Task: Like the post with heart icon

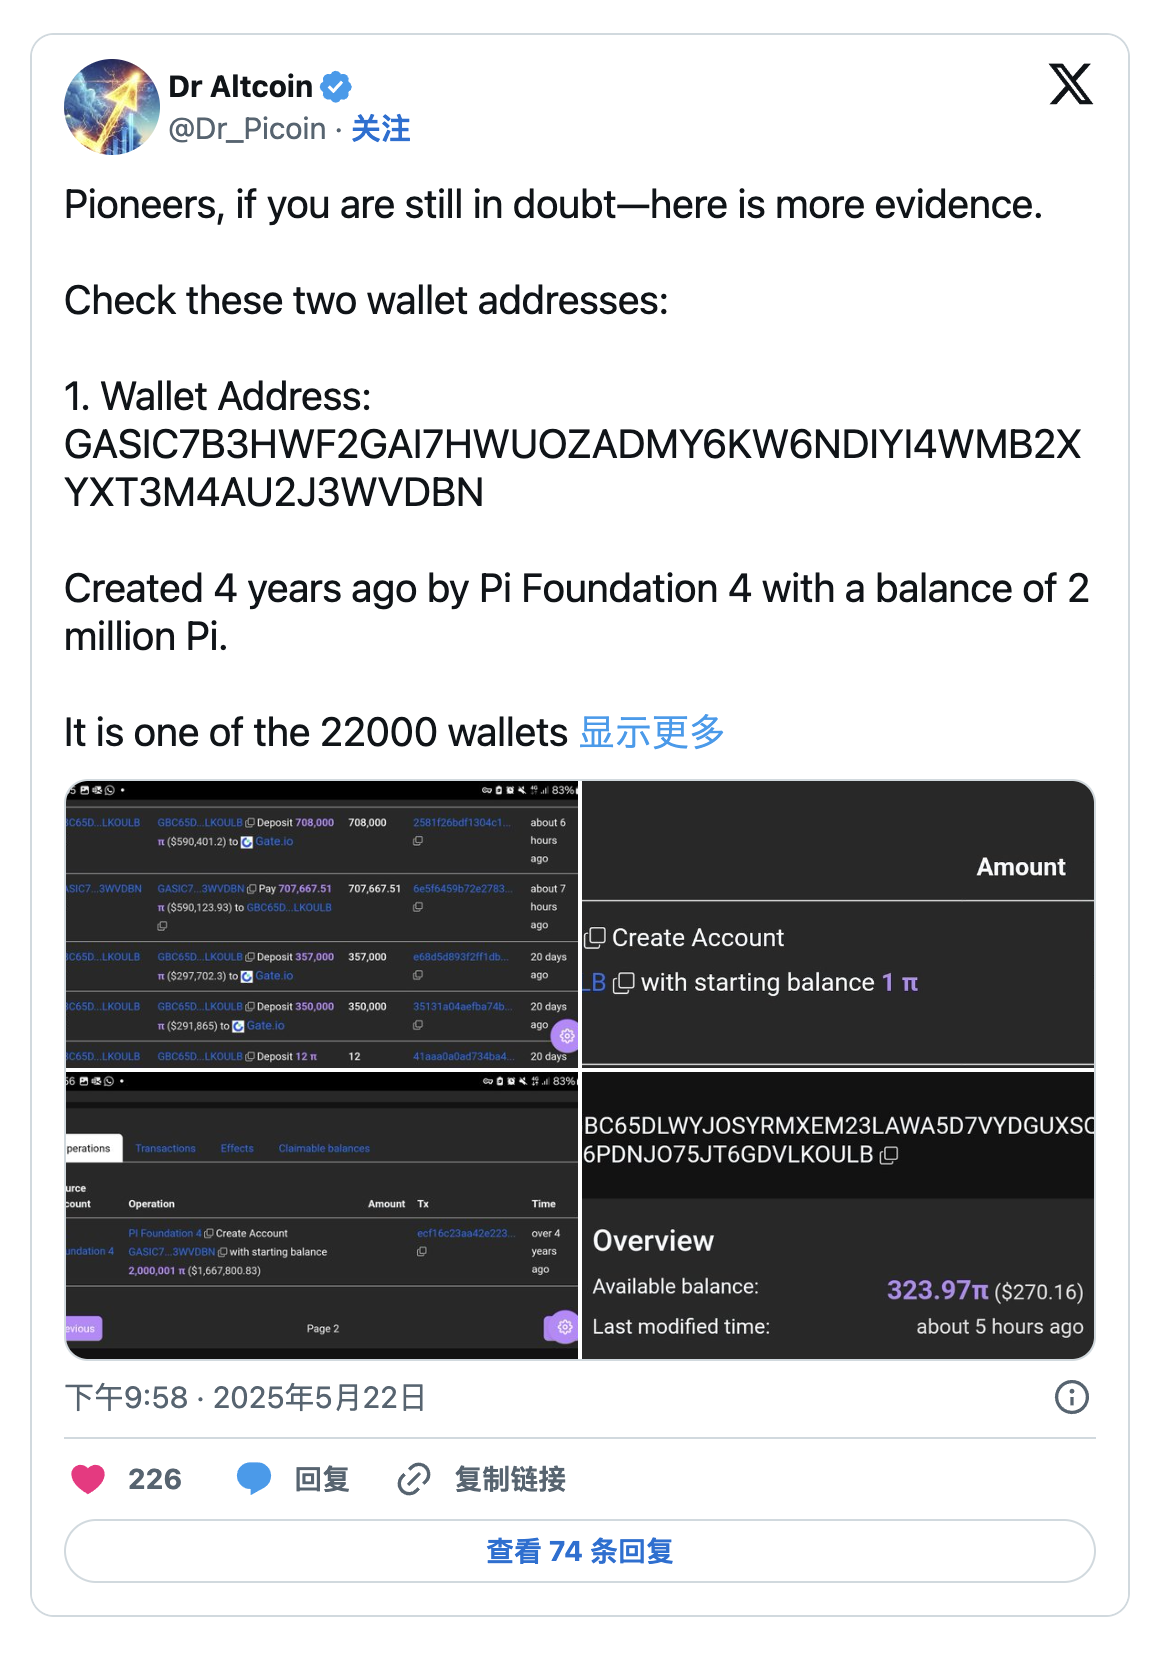Action: pyautogui.click(x=88, y=1478)
